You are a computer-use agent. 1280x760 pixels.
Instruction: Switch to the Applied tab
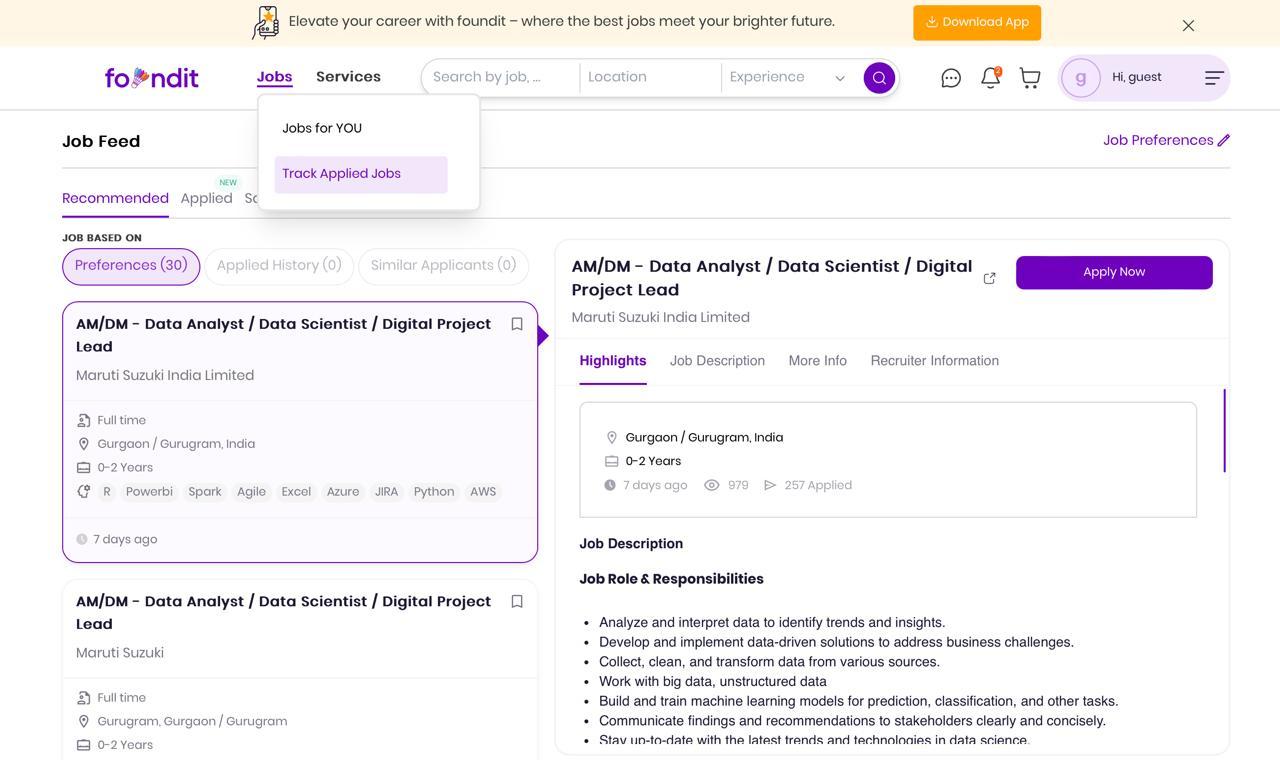click(x=206, y=198)
